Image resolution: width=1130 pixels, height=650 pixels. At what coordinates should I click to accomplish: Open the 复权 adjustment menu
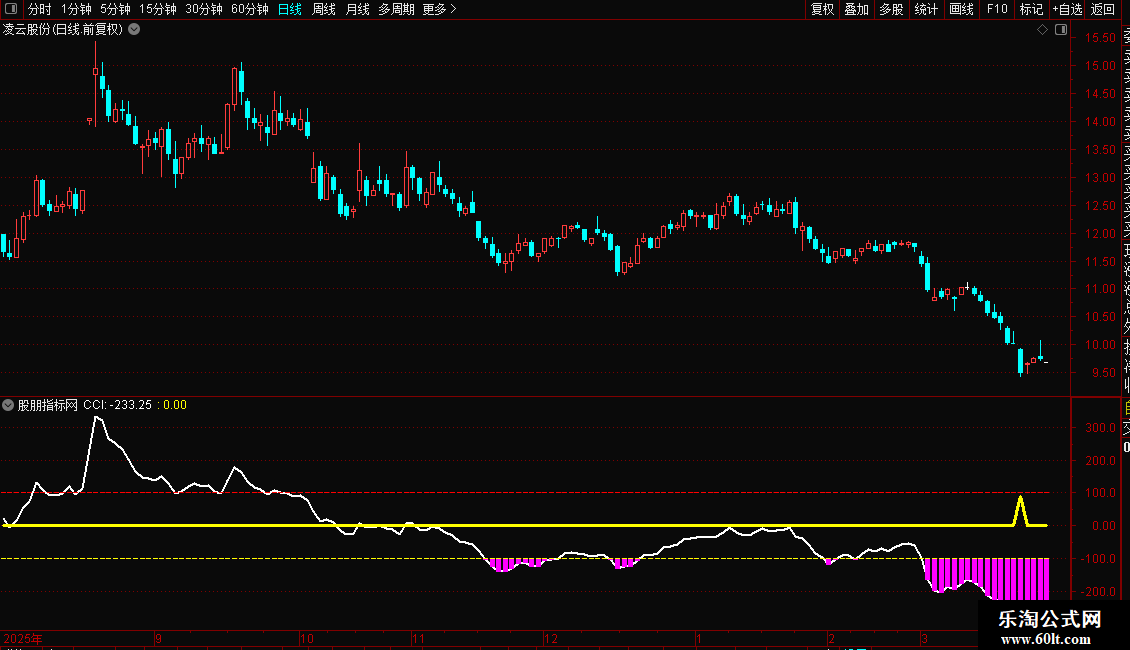(x=822, y=9)
